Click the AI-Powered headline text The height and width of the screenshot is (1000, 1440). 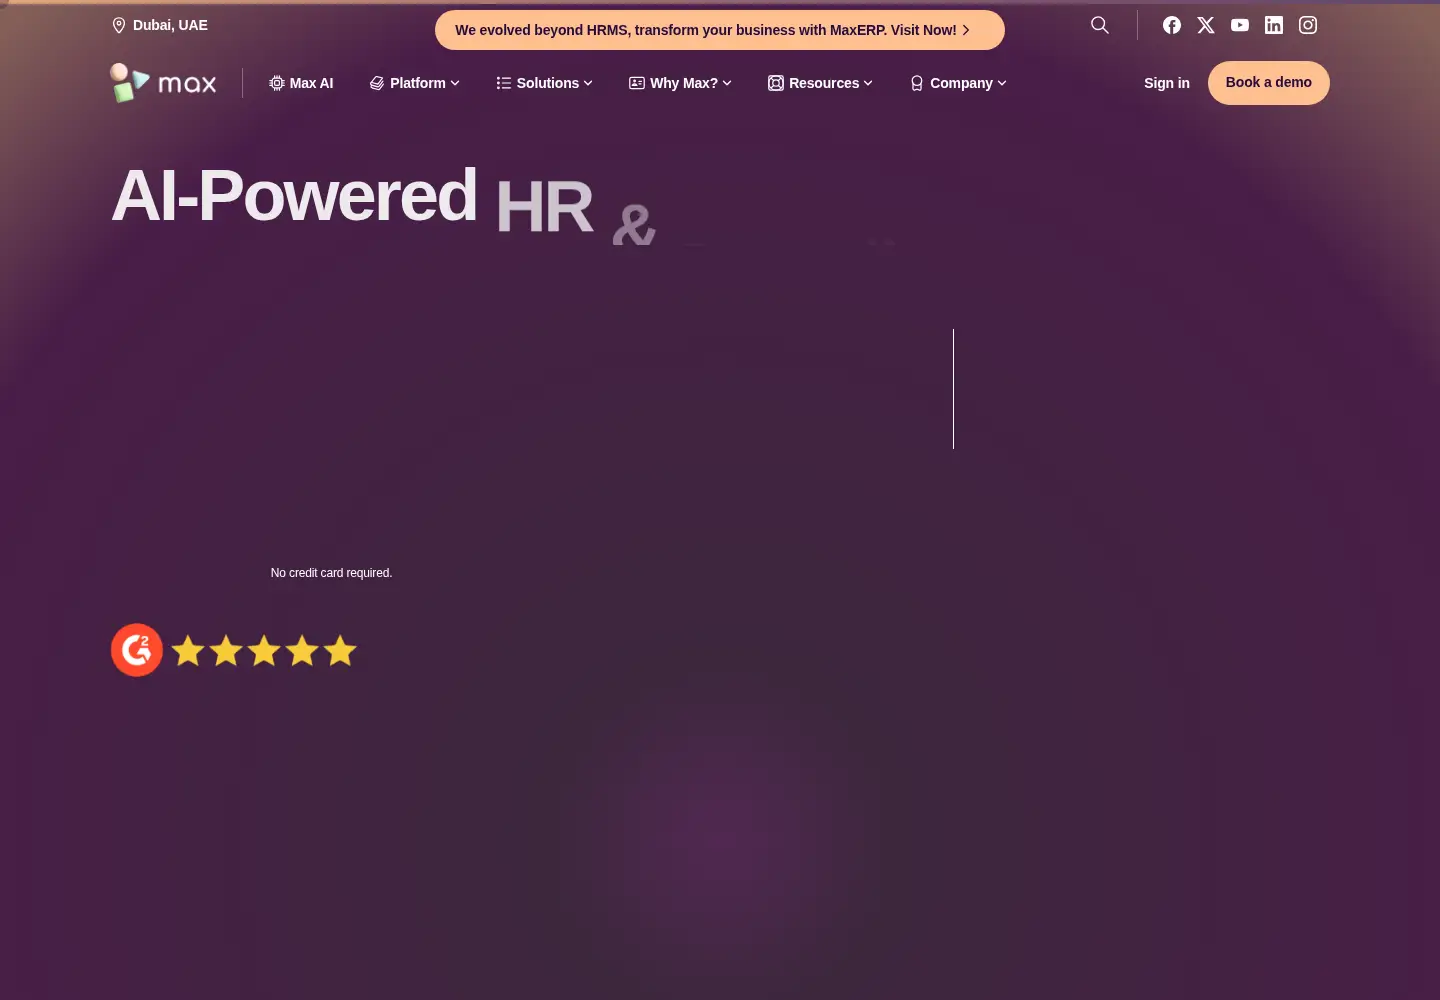point(294,196)
